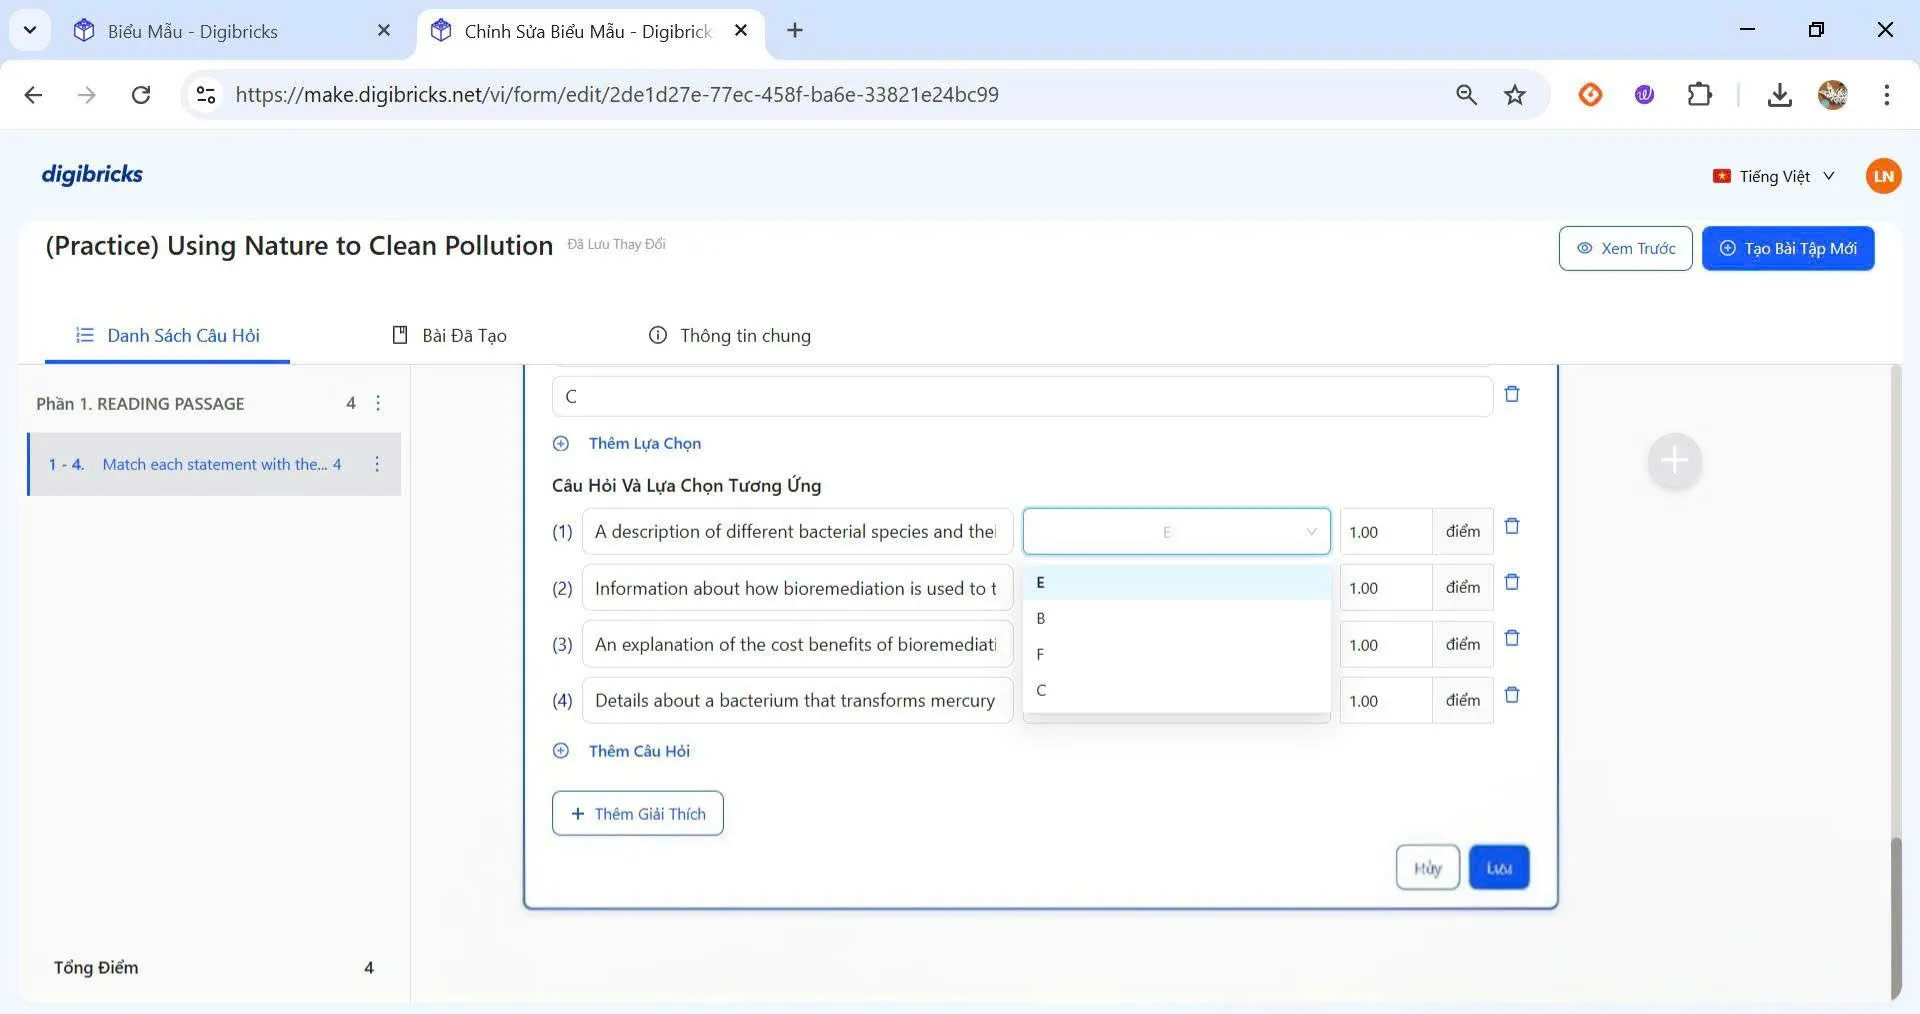Click the Lưu save button
The width and height of the screenshot is (1920, 1014).
pos(1498,868)
